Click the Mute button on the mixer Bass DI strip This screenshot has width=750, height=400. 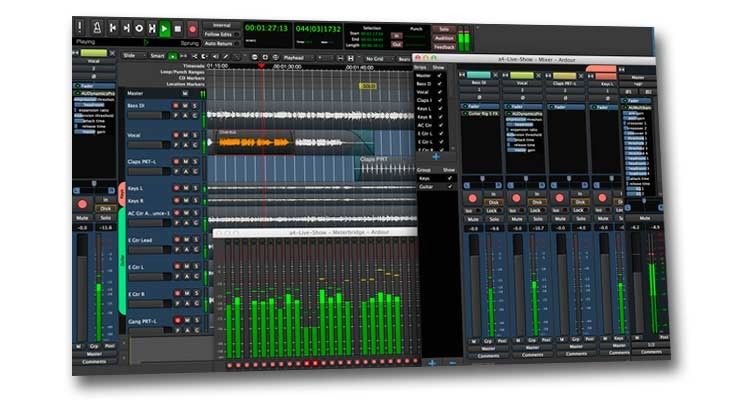point(473,219)
